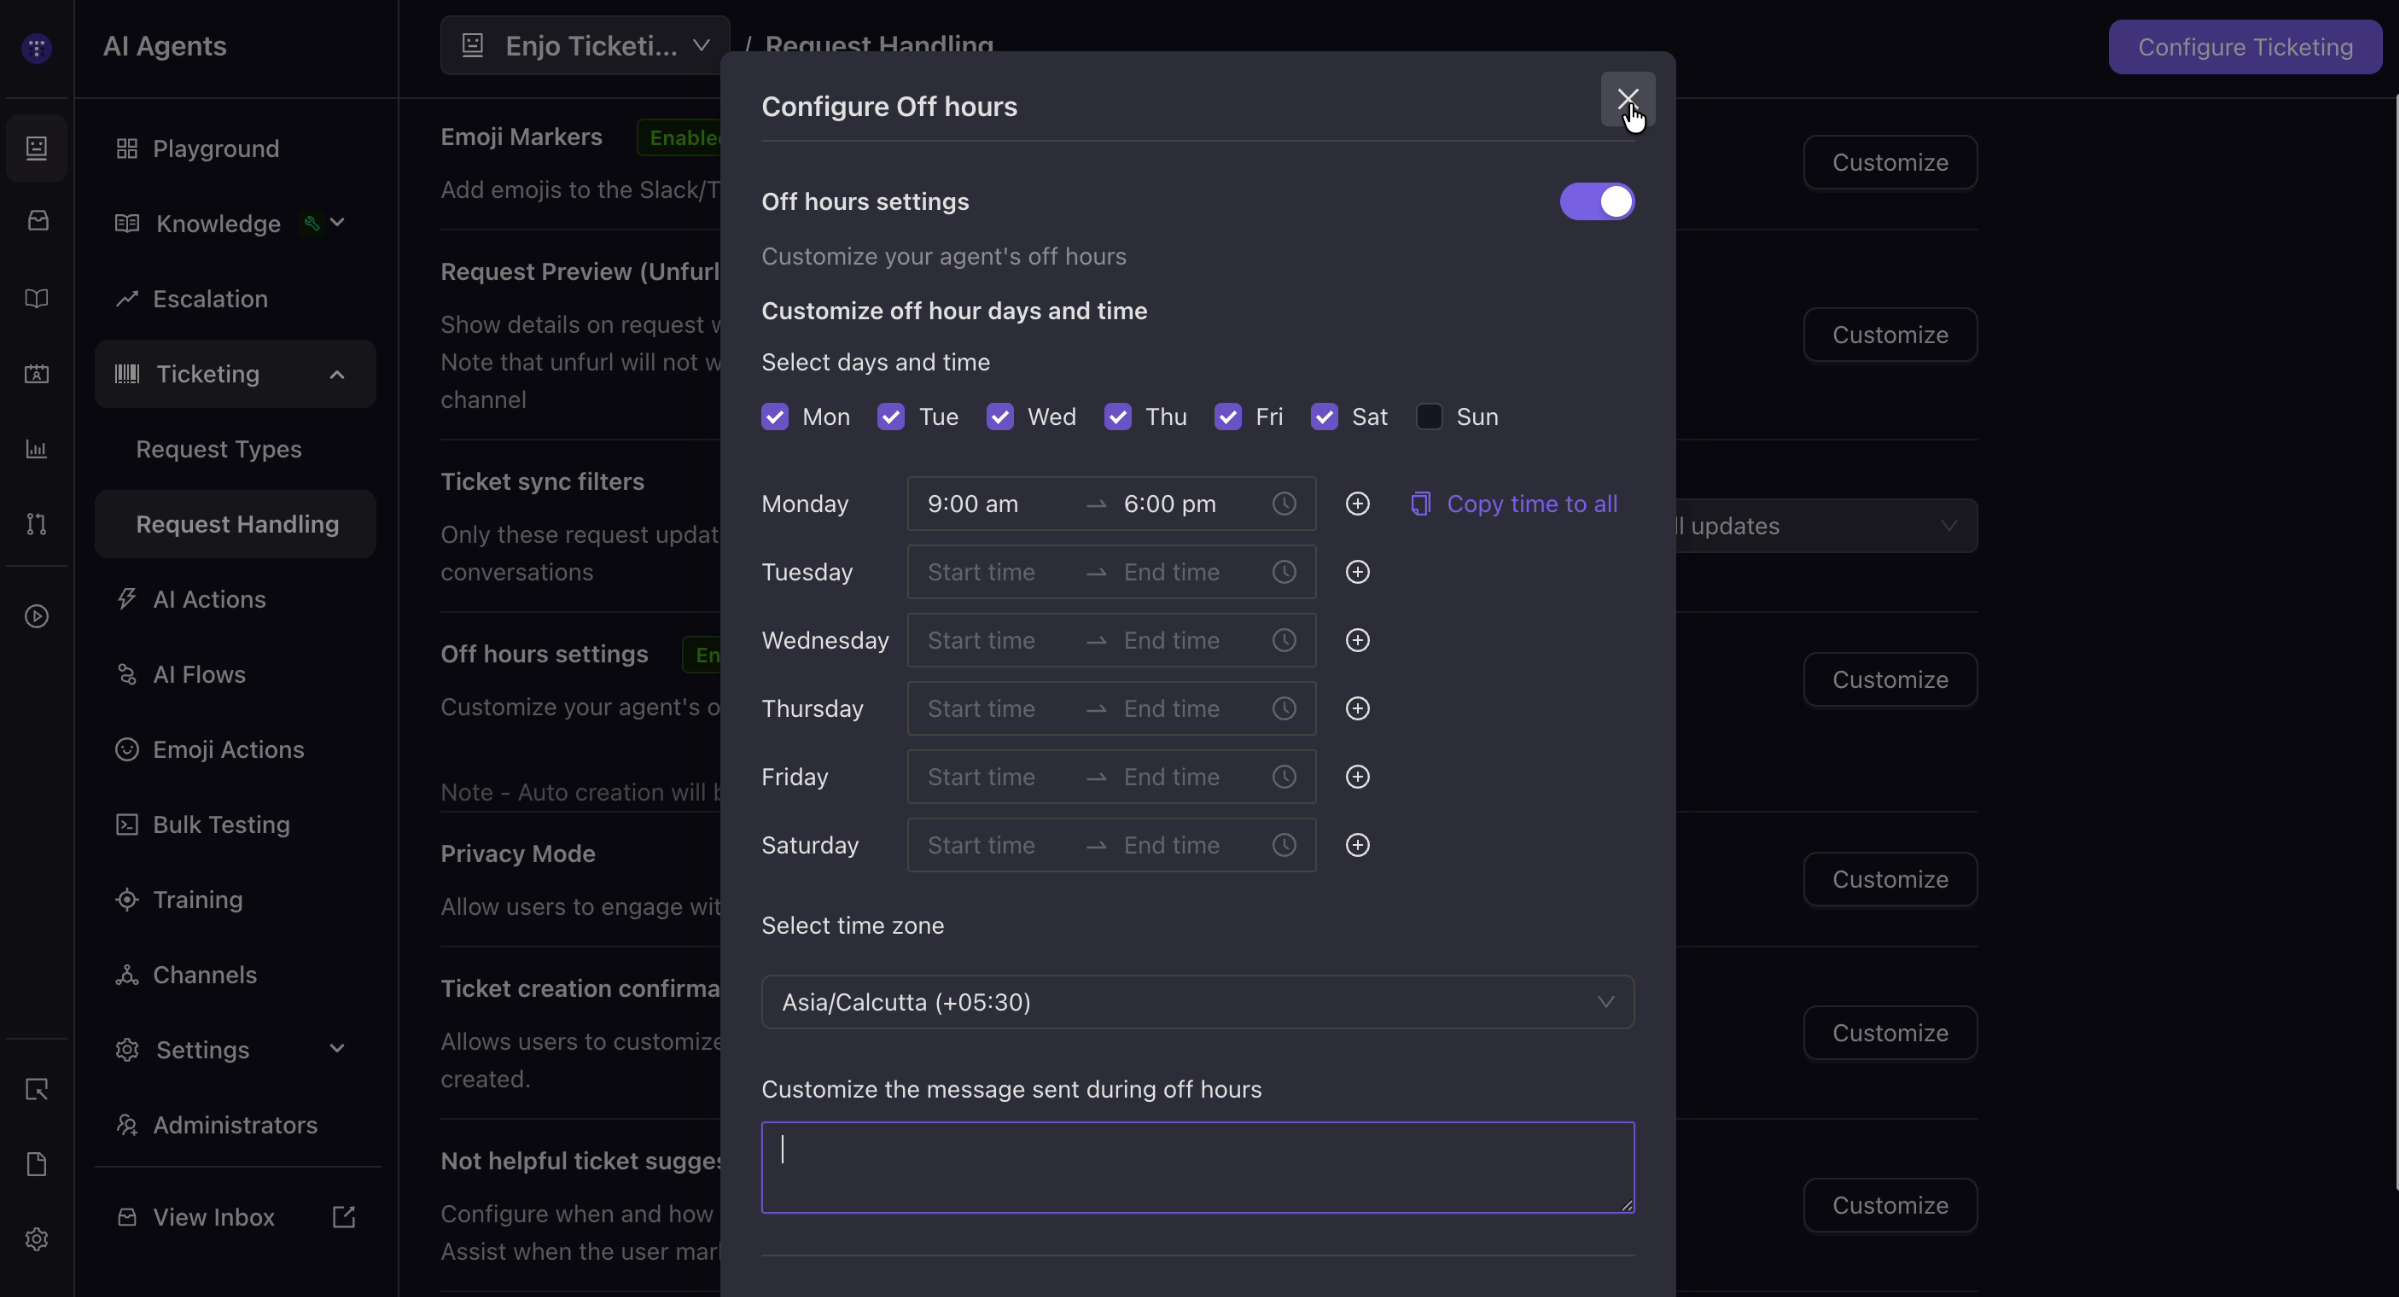
Task: Add a time range for Saturday
Action: coord(1357,845)
